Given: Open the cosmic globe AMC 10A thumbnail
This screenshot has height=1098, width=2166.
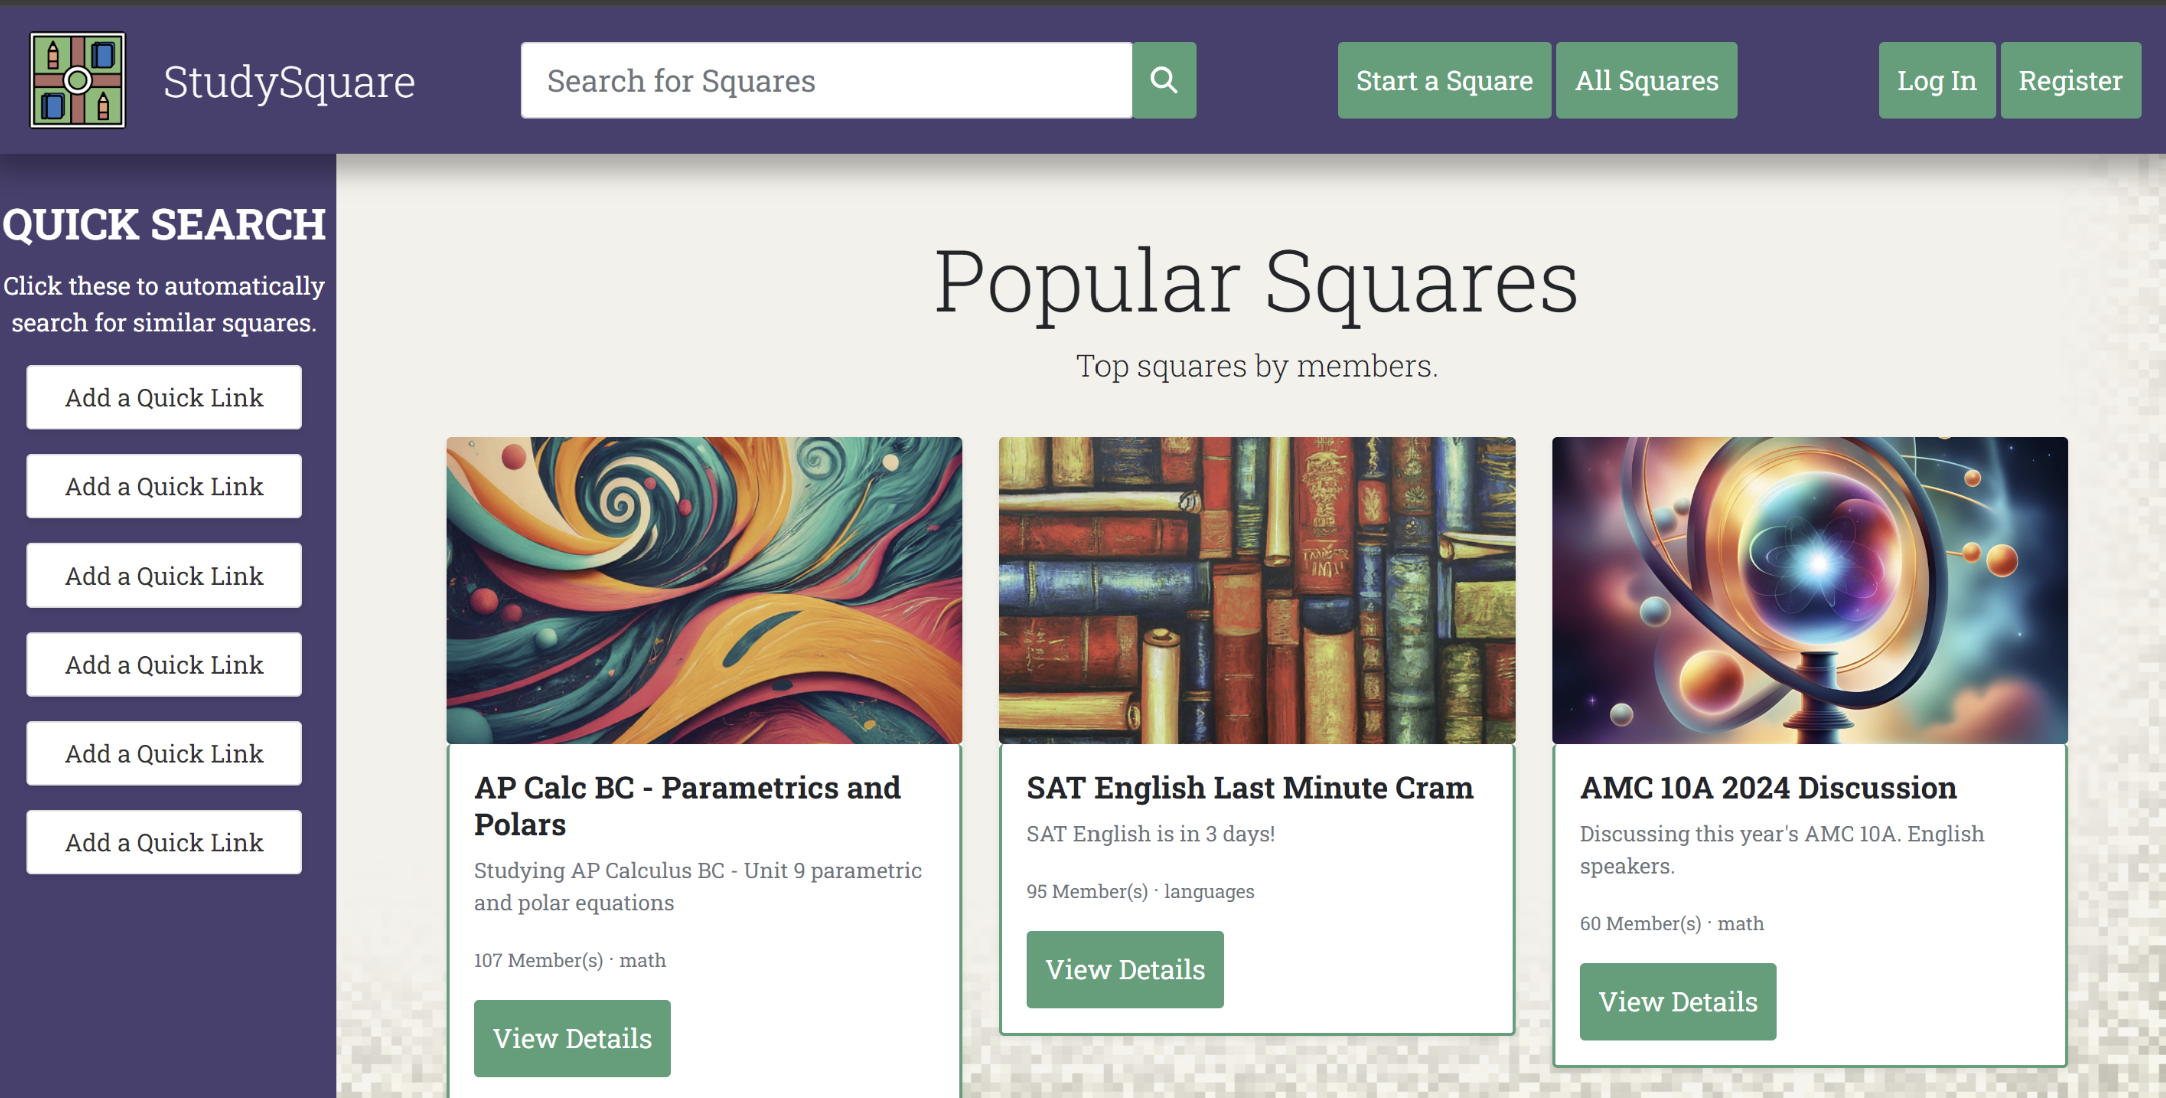Looking at the screenshot, I should click(x=1809, y=590).
